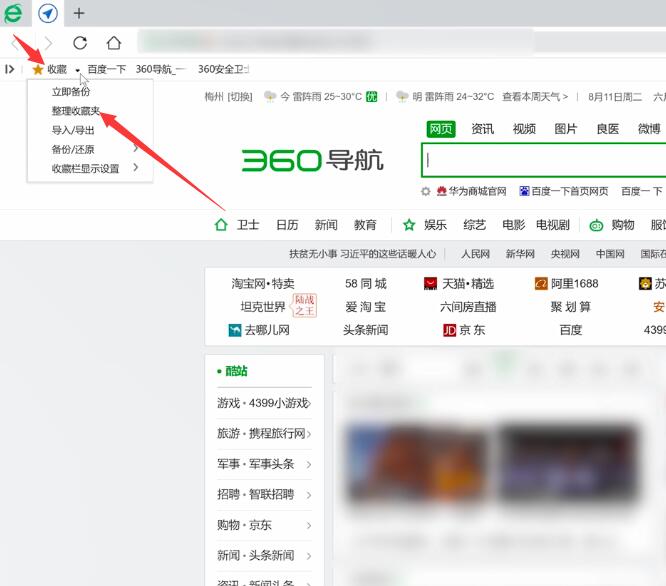Open the 头条新闻 site link
Image resolution: width=666 pixels, height=586 pixels.
click(365, 330)
